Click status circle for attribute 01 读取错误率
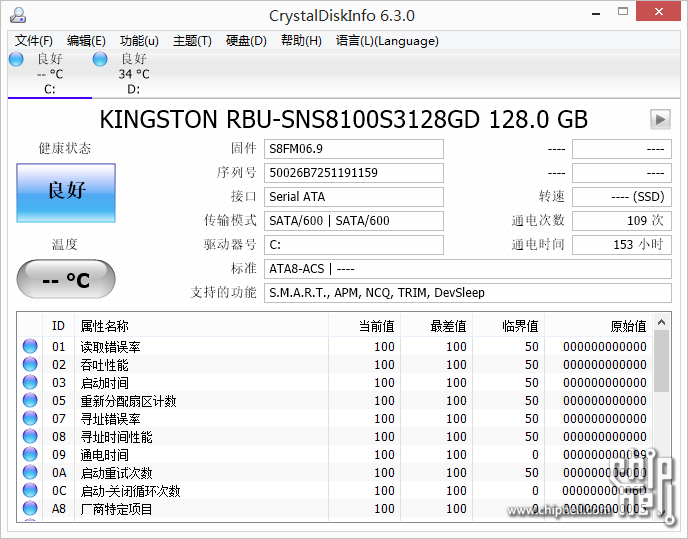688x539 pixels. coord(30,346)
